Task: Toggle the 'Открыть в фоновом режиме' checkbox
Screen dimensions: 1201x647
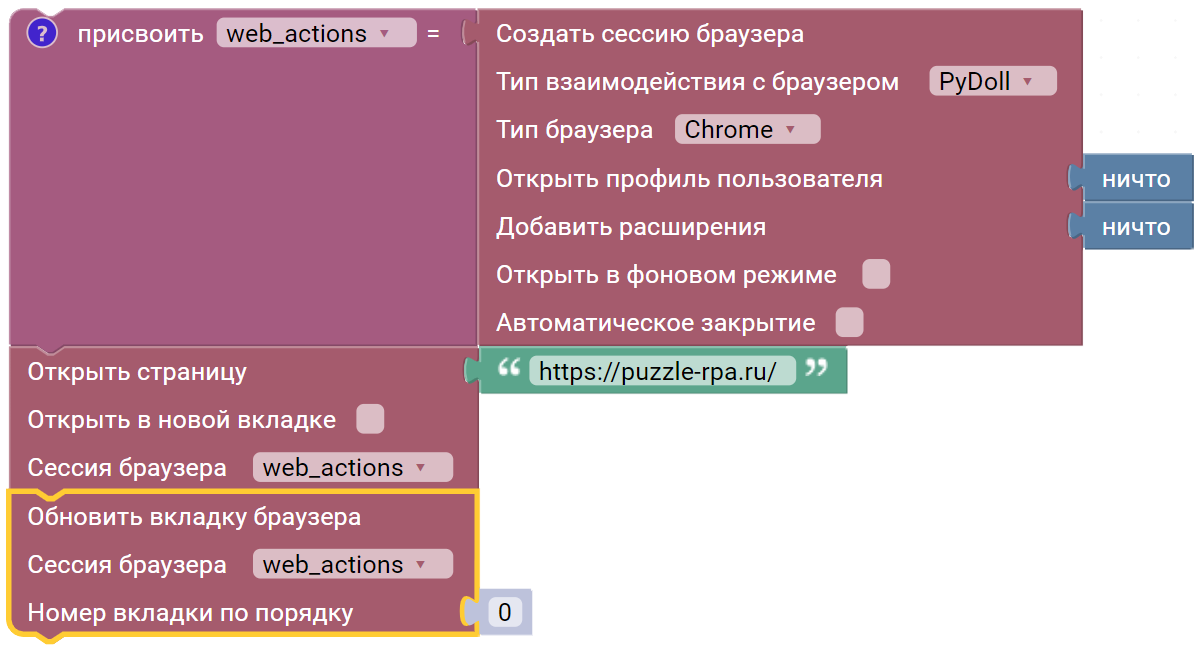Action: 876,274
